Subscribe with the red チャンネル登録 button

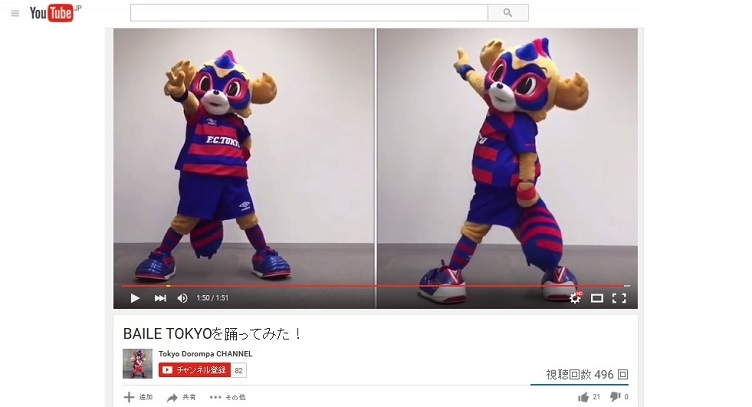coord(195,370)
